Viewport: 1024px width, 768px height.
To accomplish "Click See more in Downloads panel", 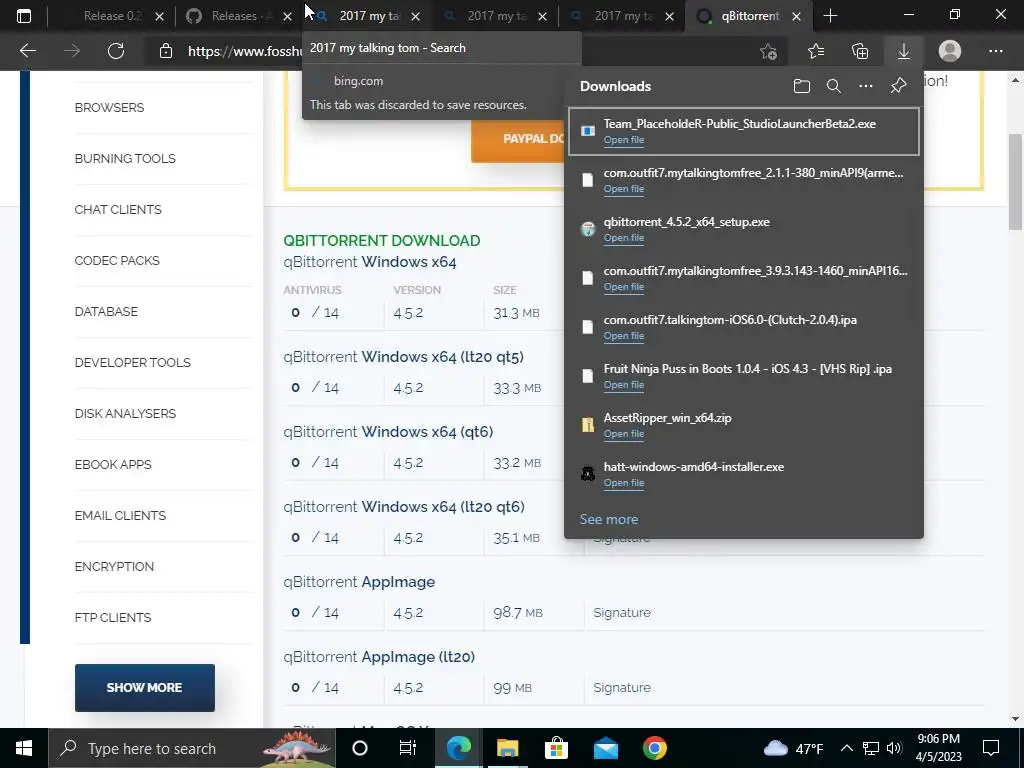I will coord(609,519).
